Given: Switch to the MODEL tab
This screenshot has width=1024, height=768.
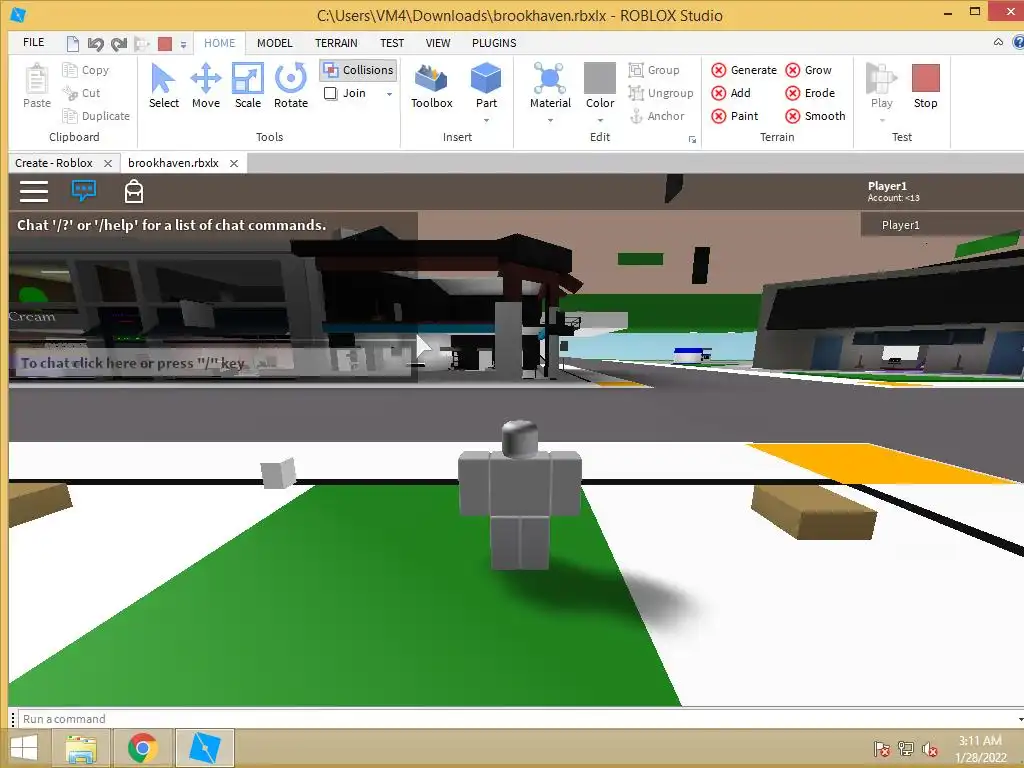Looking at the screenshot, I should click(274, 43).
